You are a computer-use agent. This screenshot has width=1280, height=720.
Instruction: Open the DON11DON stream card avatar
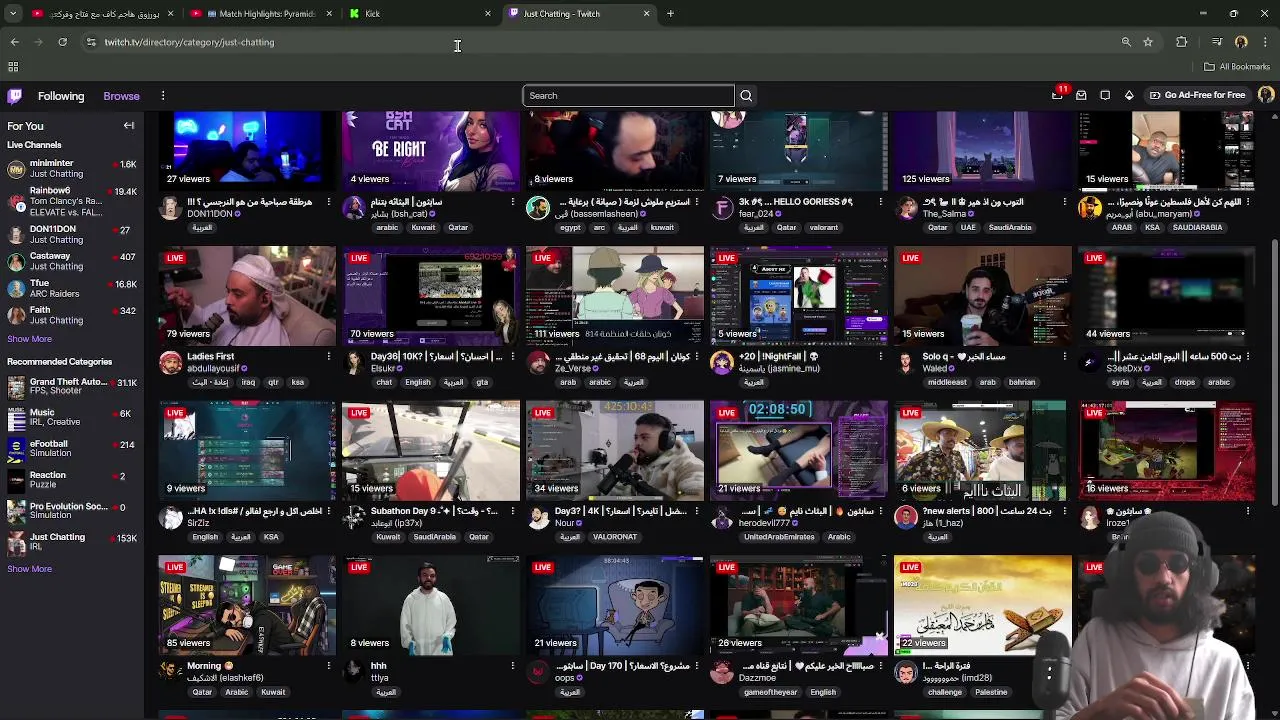pos(170,208)
